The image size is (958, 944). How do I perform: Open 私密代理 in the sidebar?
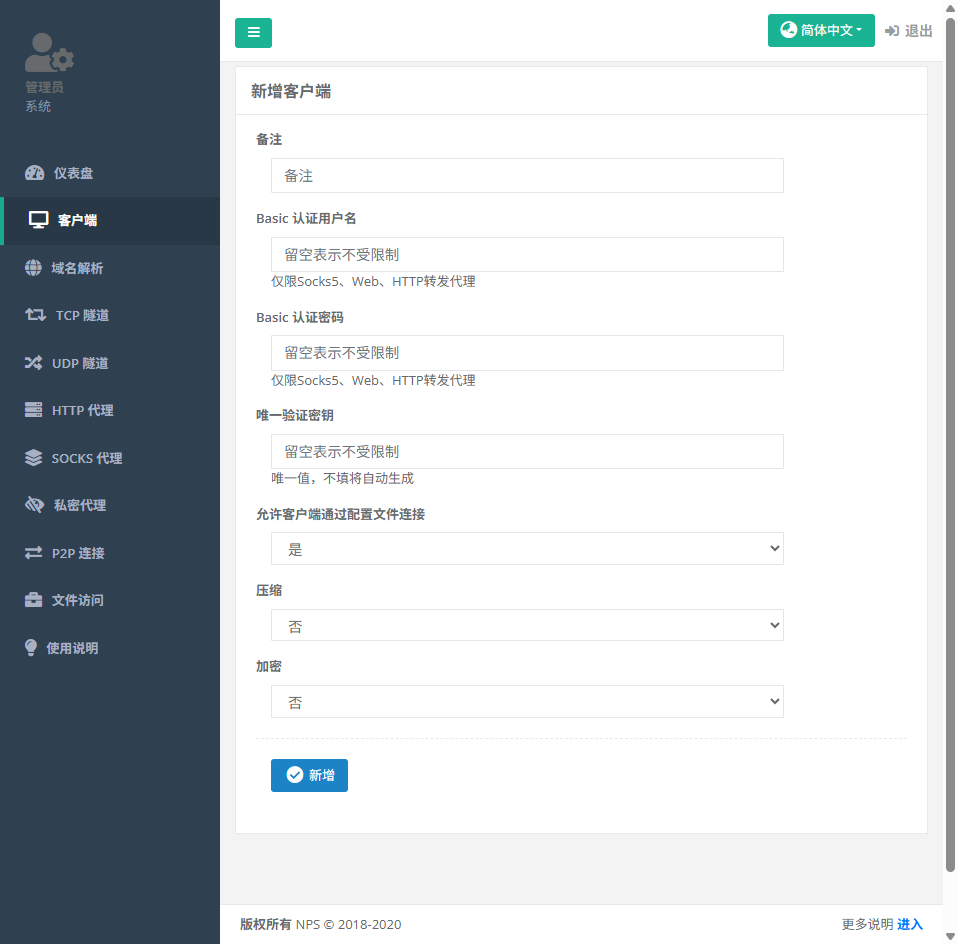pyautogui.click(x=110, y=505)
